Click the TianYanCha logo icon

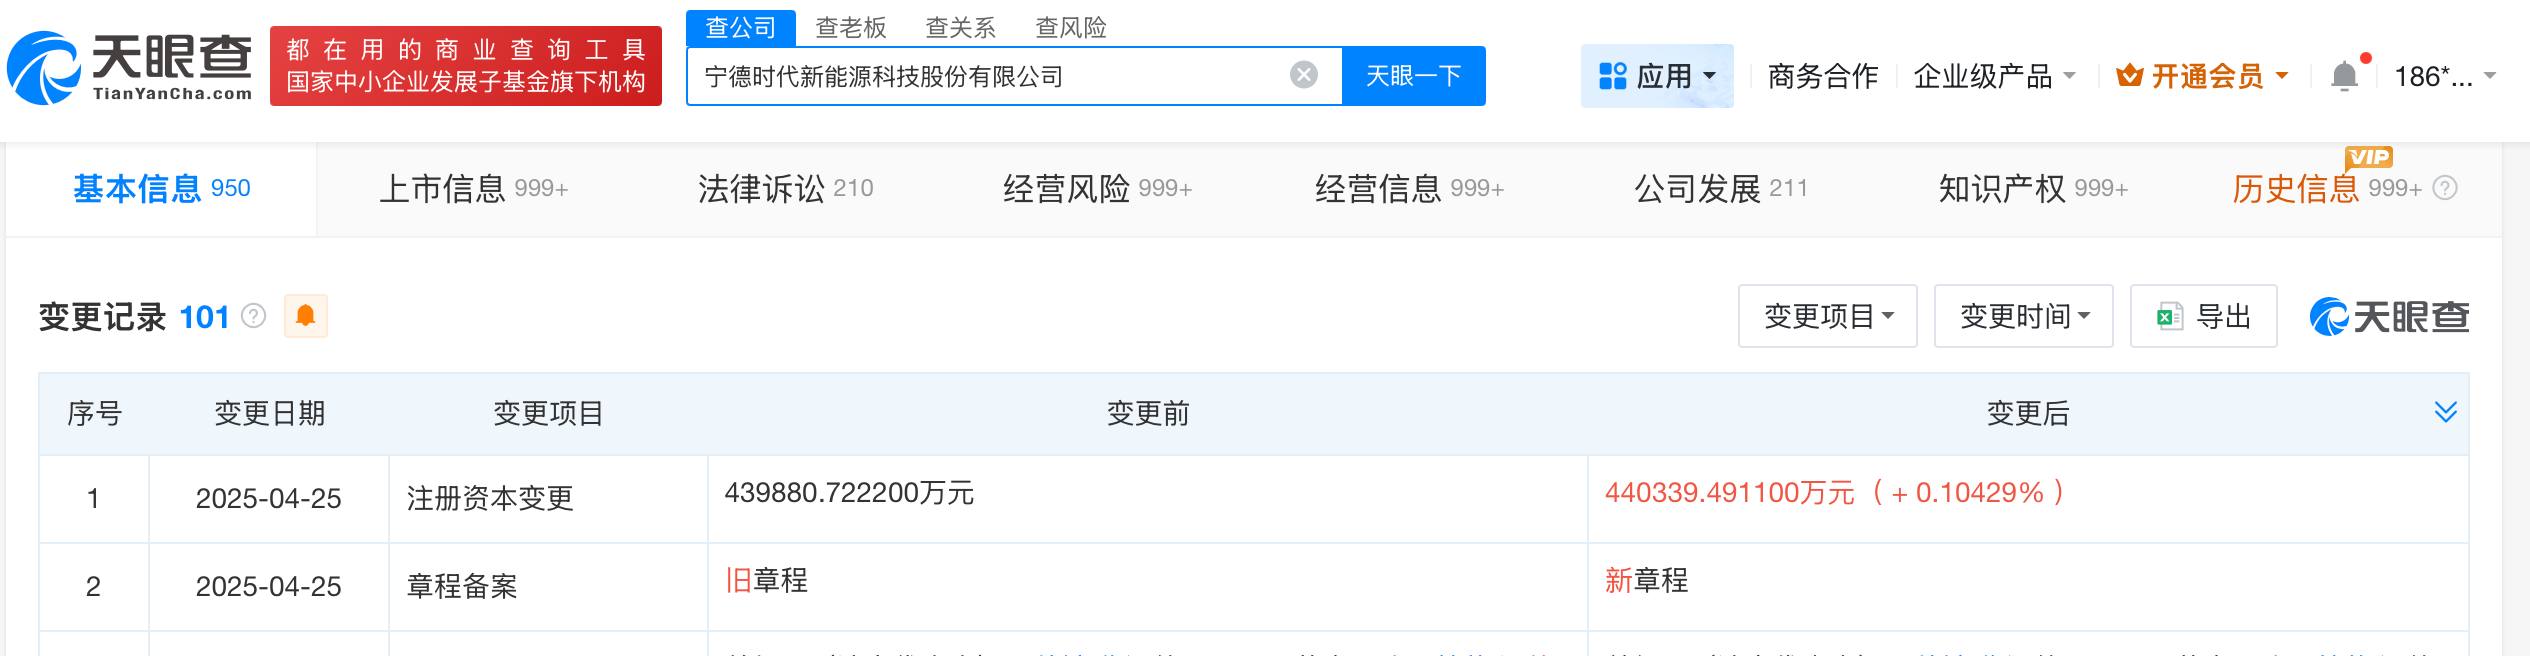pos(44,68)
